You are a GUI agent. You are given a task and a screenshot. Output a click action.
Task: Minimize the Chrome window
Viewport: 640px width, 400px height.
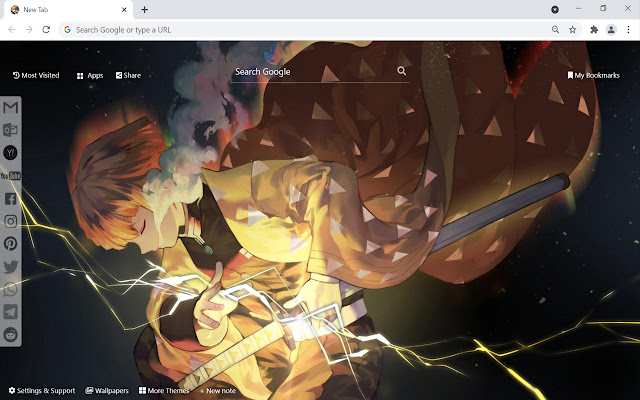tap(579, 8)
